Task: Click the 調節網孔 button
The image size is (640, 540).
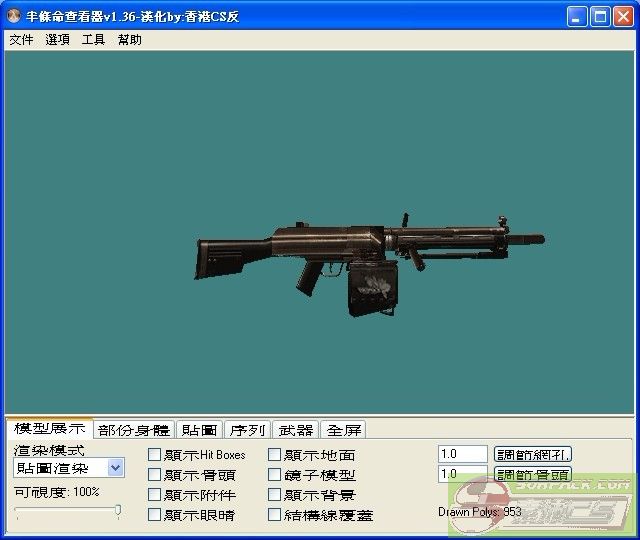Action: coord(533,454)
